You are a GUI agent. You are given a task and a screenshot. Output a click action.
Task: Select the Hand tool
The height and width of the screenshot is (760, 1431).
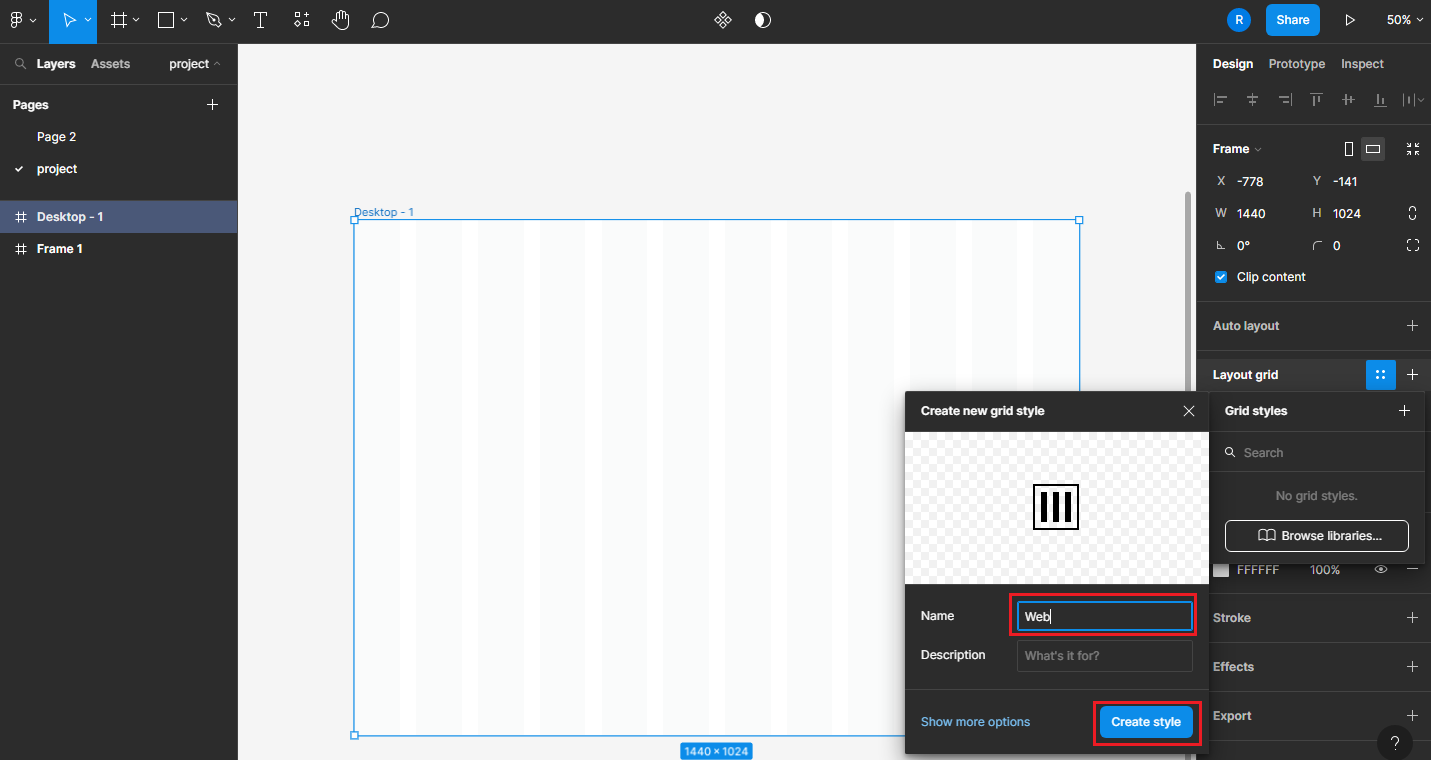(x=341, y=20)
